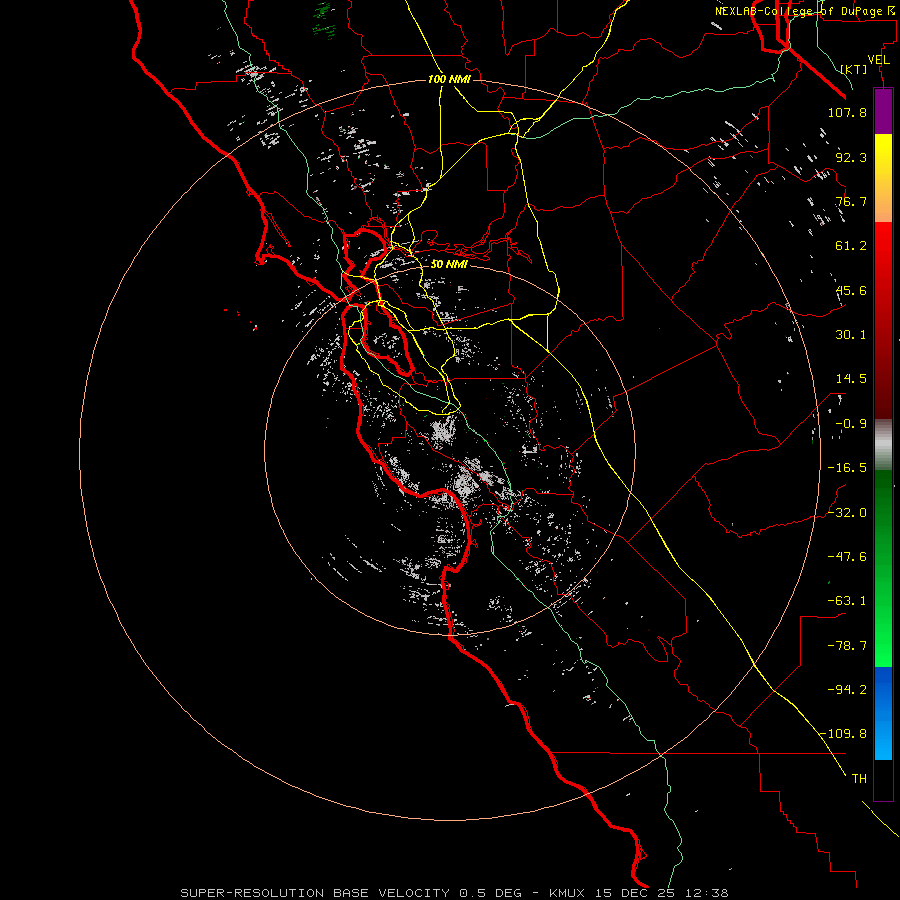
Task: Select the -47.6 velocity scale value
Action: click(x=847, y=557)
